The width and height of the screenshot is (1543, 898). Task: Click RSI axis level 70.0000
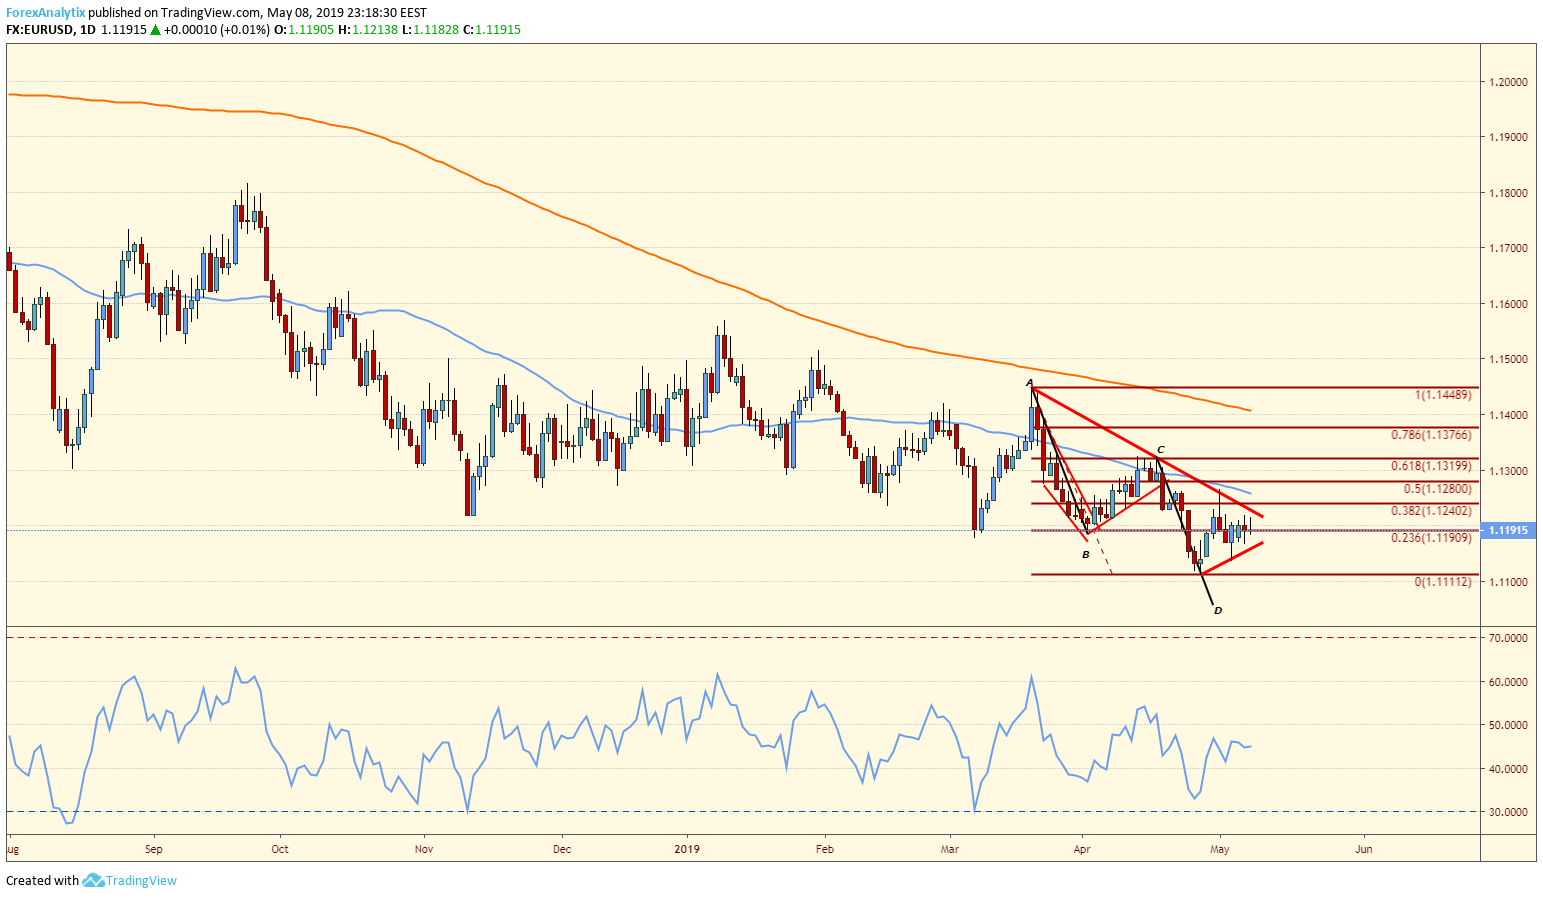1508,637
